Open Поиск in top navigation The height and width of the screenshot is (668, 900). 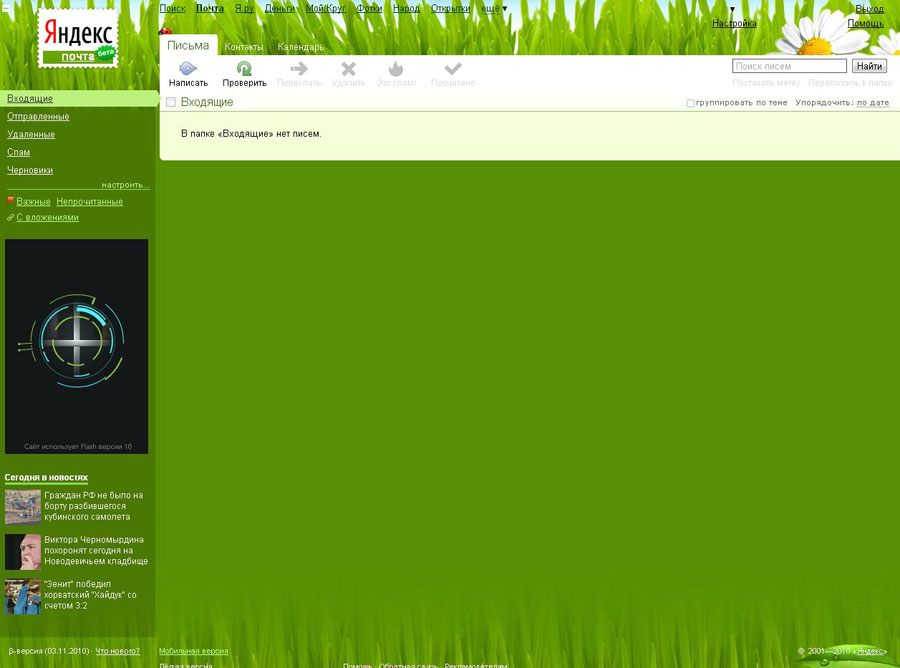click(x=172, y=9)
